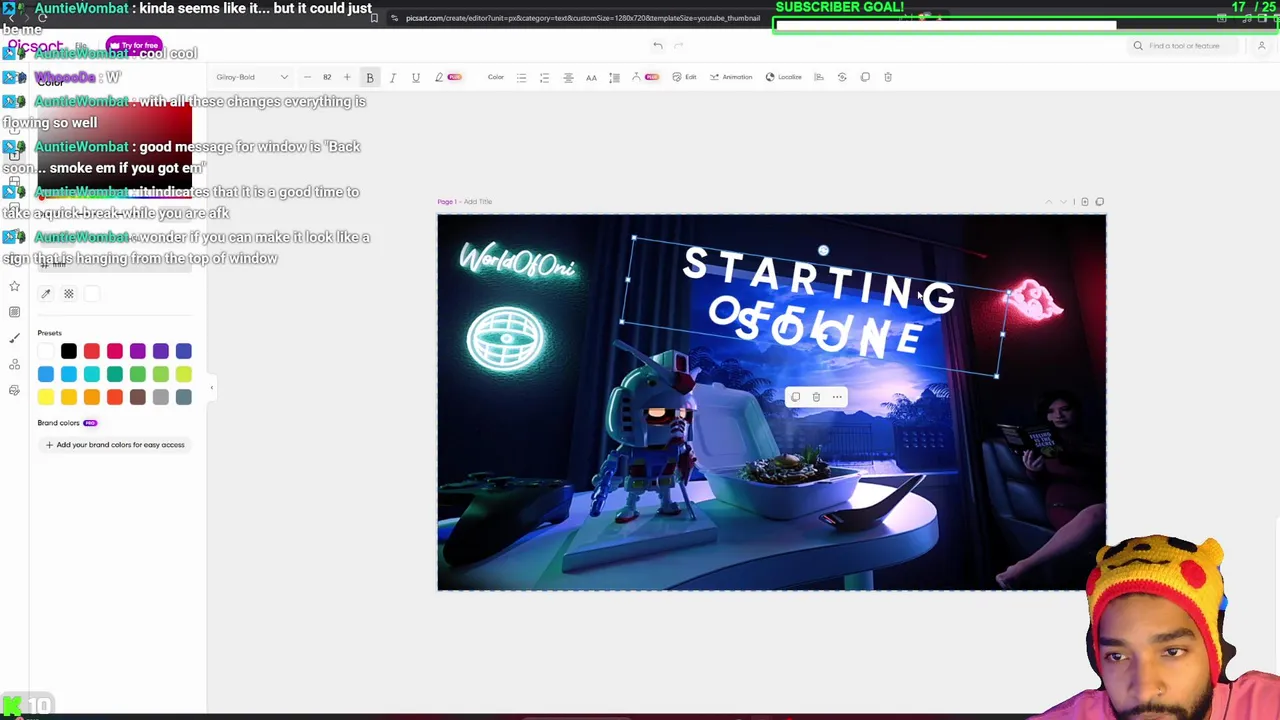Pick the brown preset color
The image size is (1280, 720).
[138, 397]
